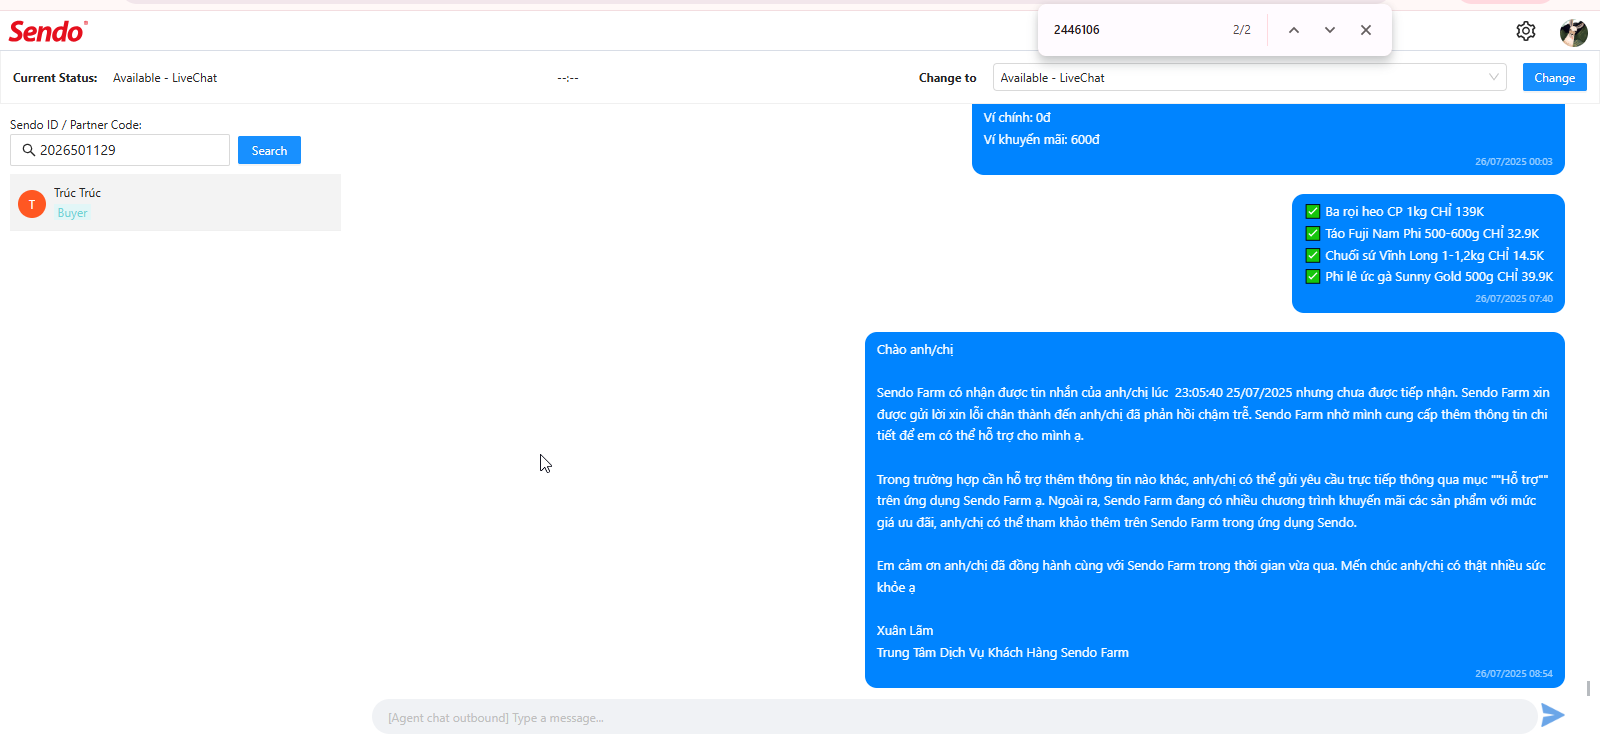Close the find-in-page bar
This screenshot has width=1600, height=734.
point(1366,30)
